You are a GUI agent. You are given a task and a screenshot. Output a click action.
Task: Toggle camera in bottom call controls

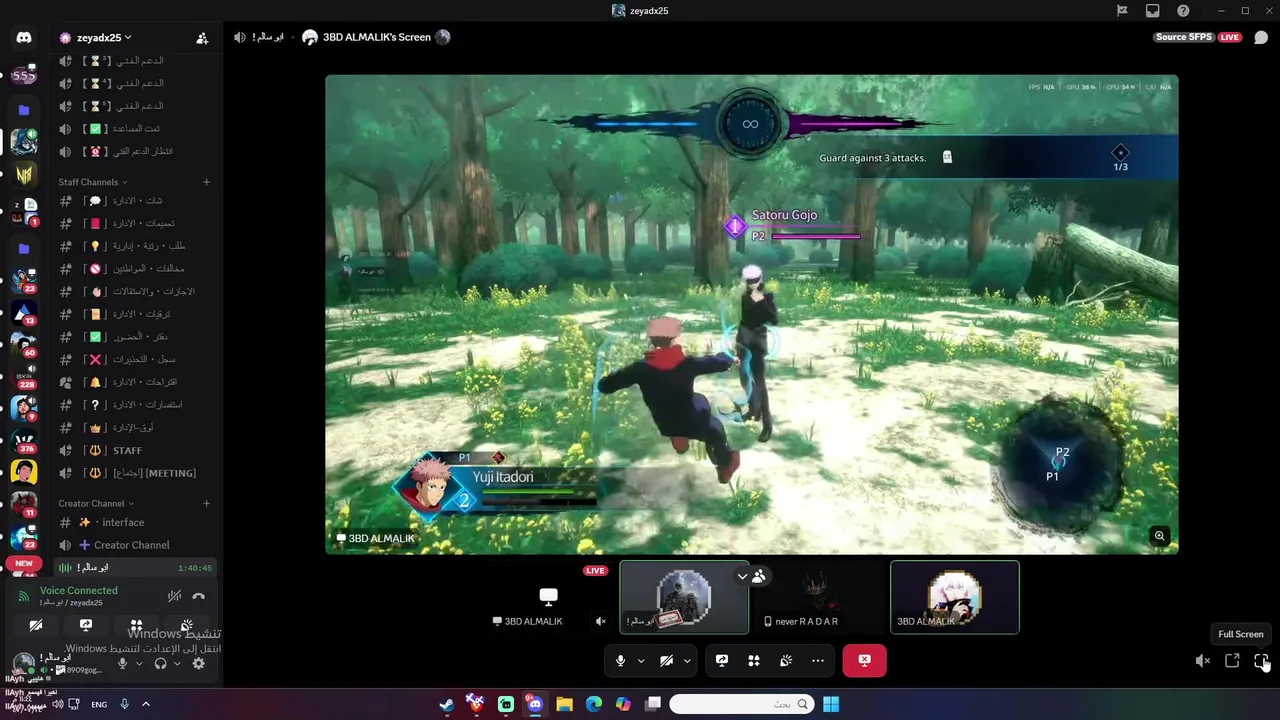[667, 660]
